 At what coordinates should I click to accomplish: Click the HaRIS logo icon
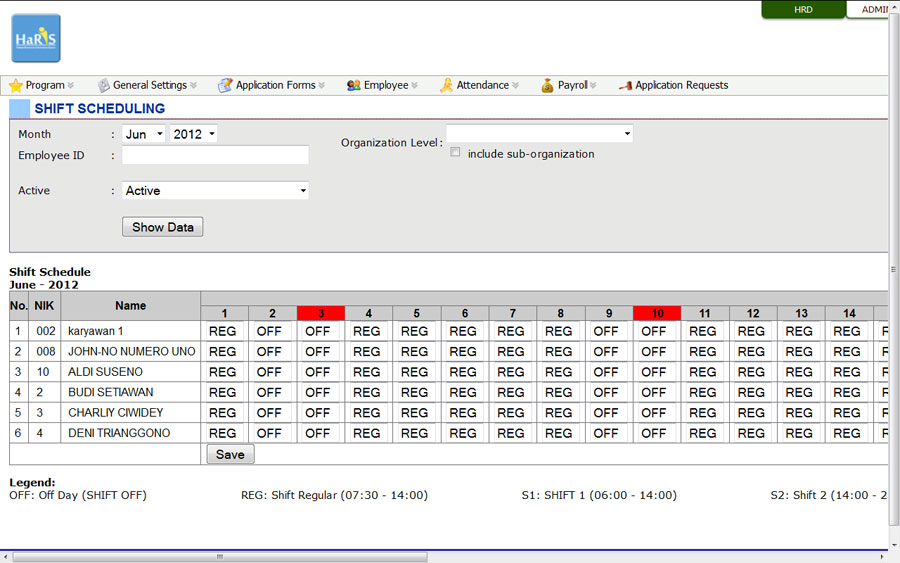[36, 39]
